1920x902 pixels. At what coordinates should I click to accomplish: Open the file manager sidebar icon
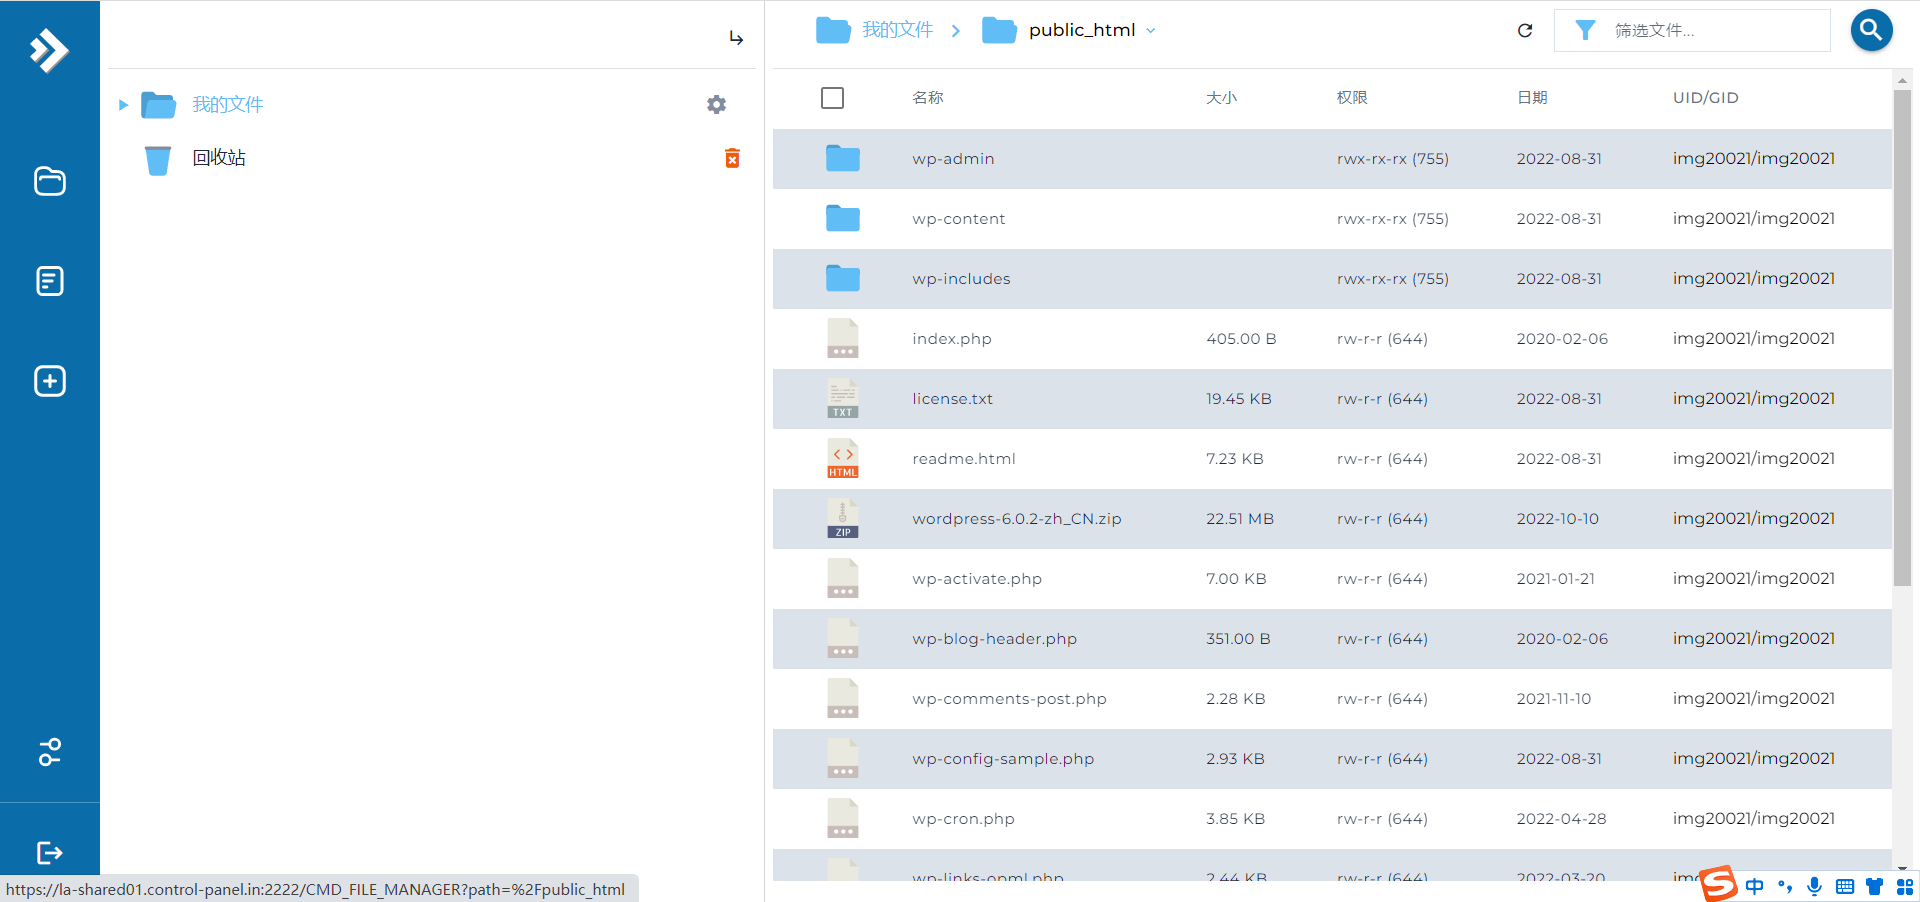pyautogui.click(x=49, y=181)
